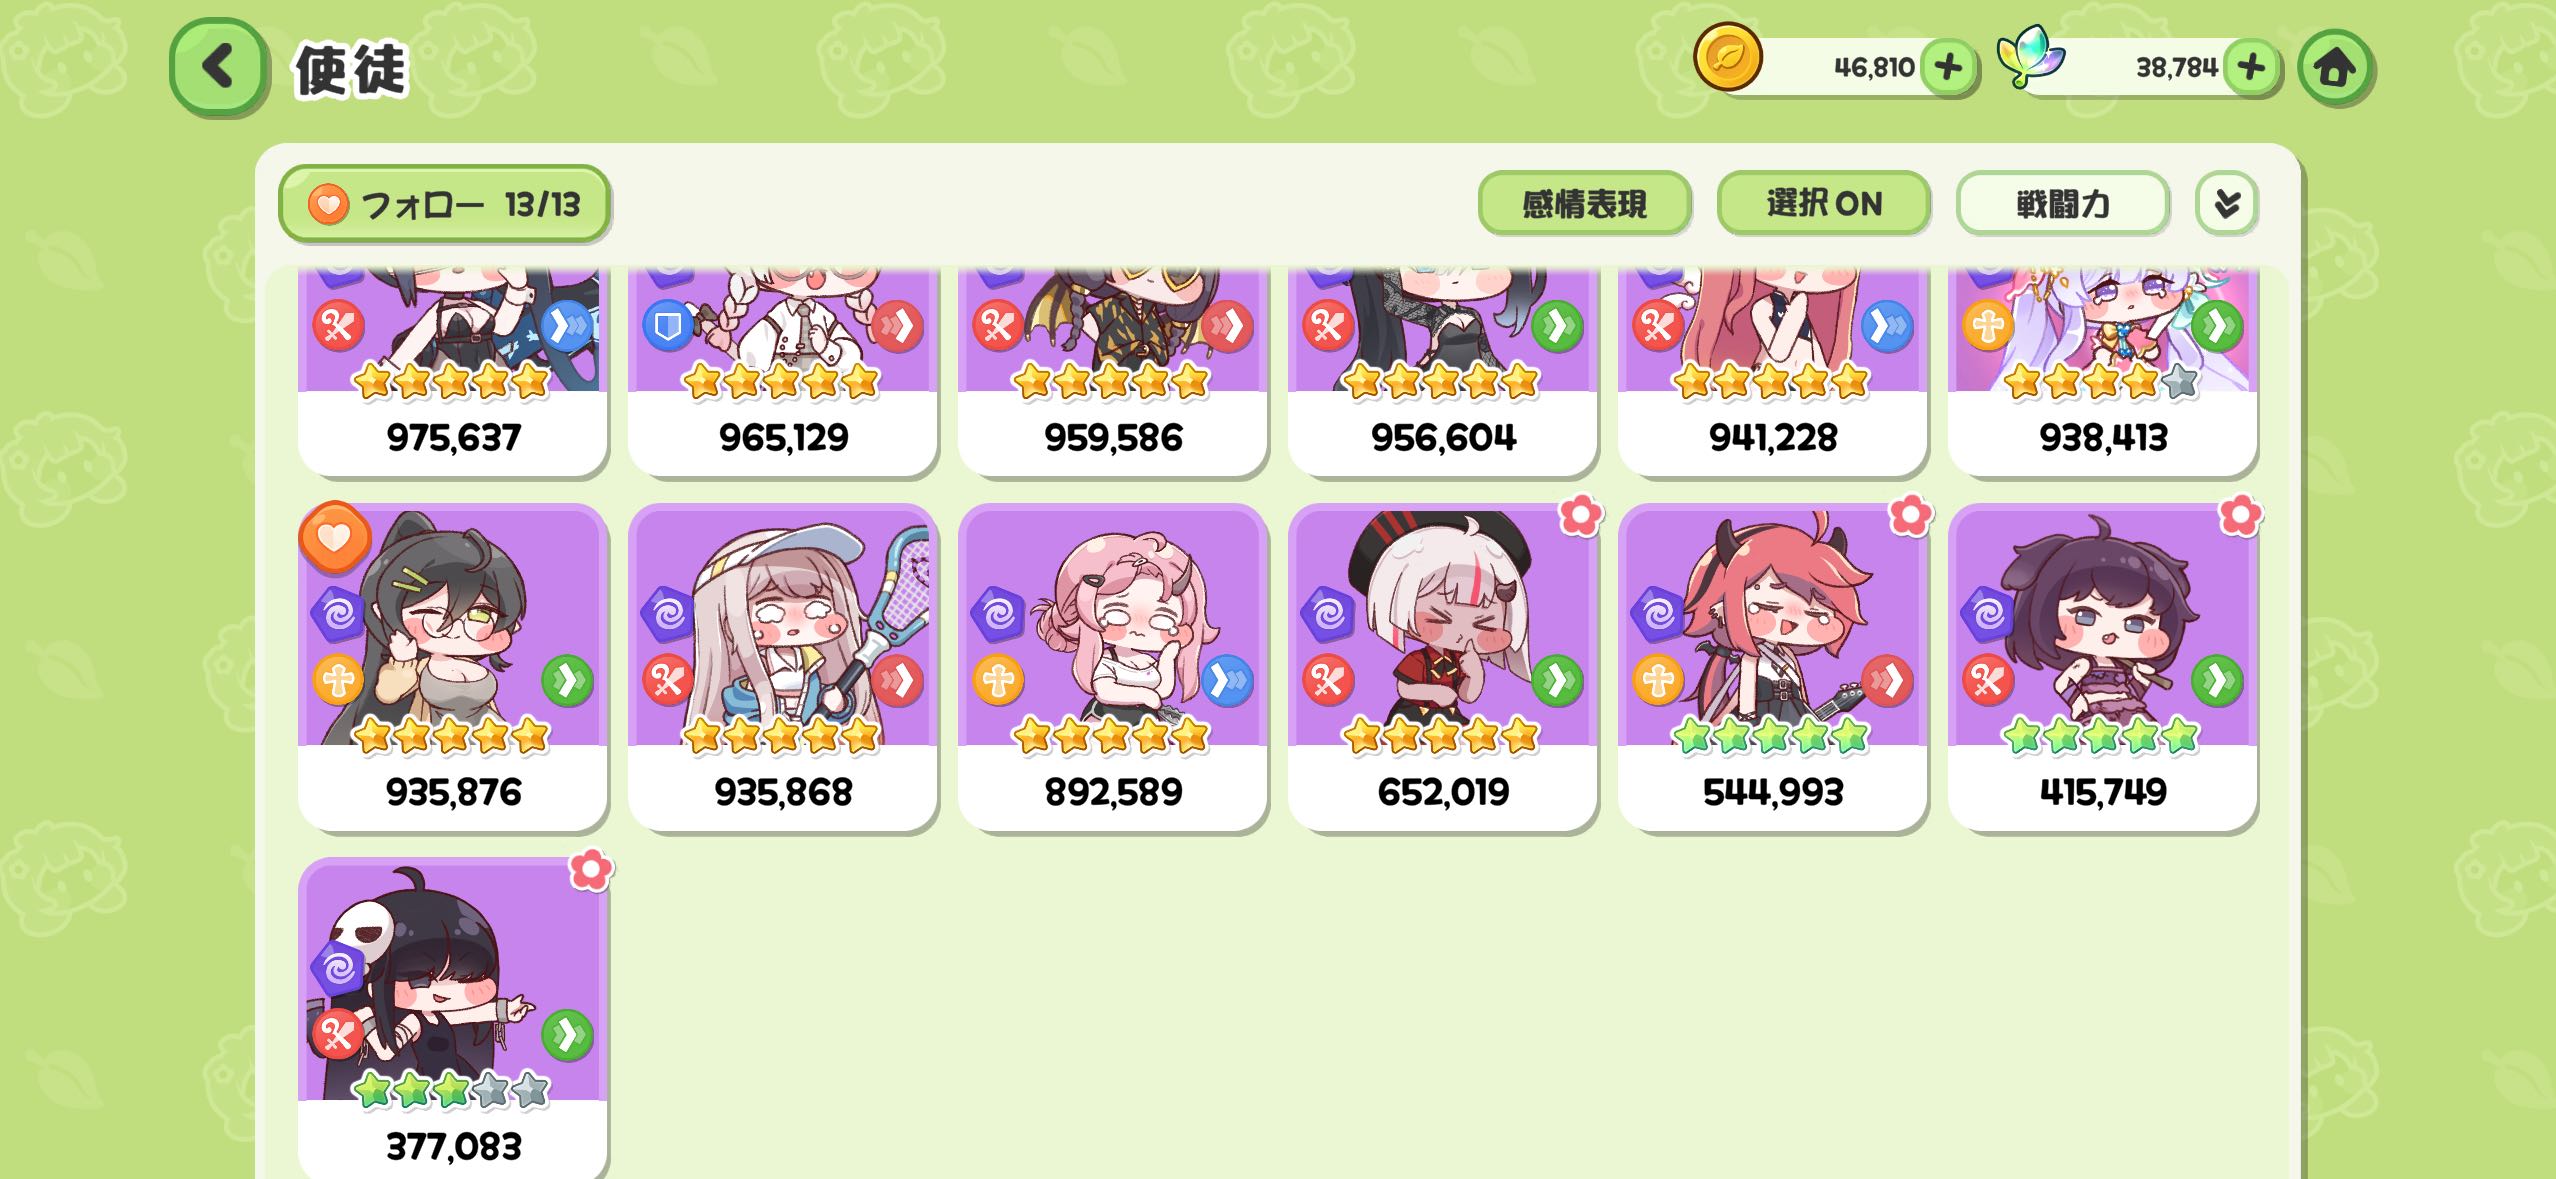
Task: Tap the pink flower badge on 377,083 card
Action: click(591, 870)
